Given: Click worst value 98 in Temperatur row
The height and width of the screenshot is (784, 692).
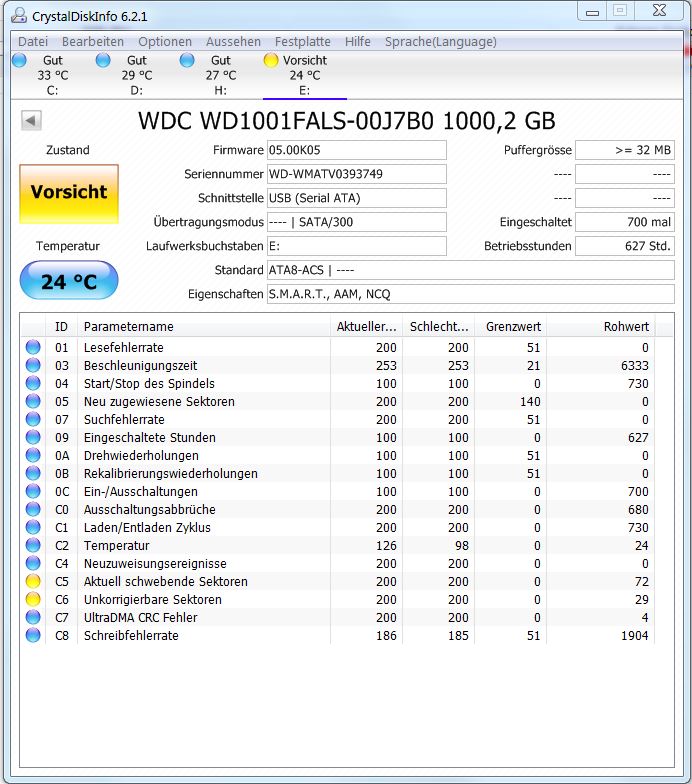Looking at the screenshot, I should 462,546.
